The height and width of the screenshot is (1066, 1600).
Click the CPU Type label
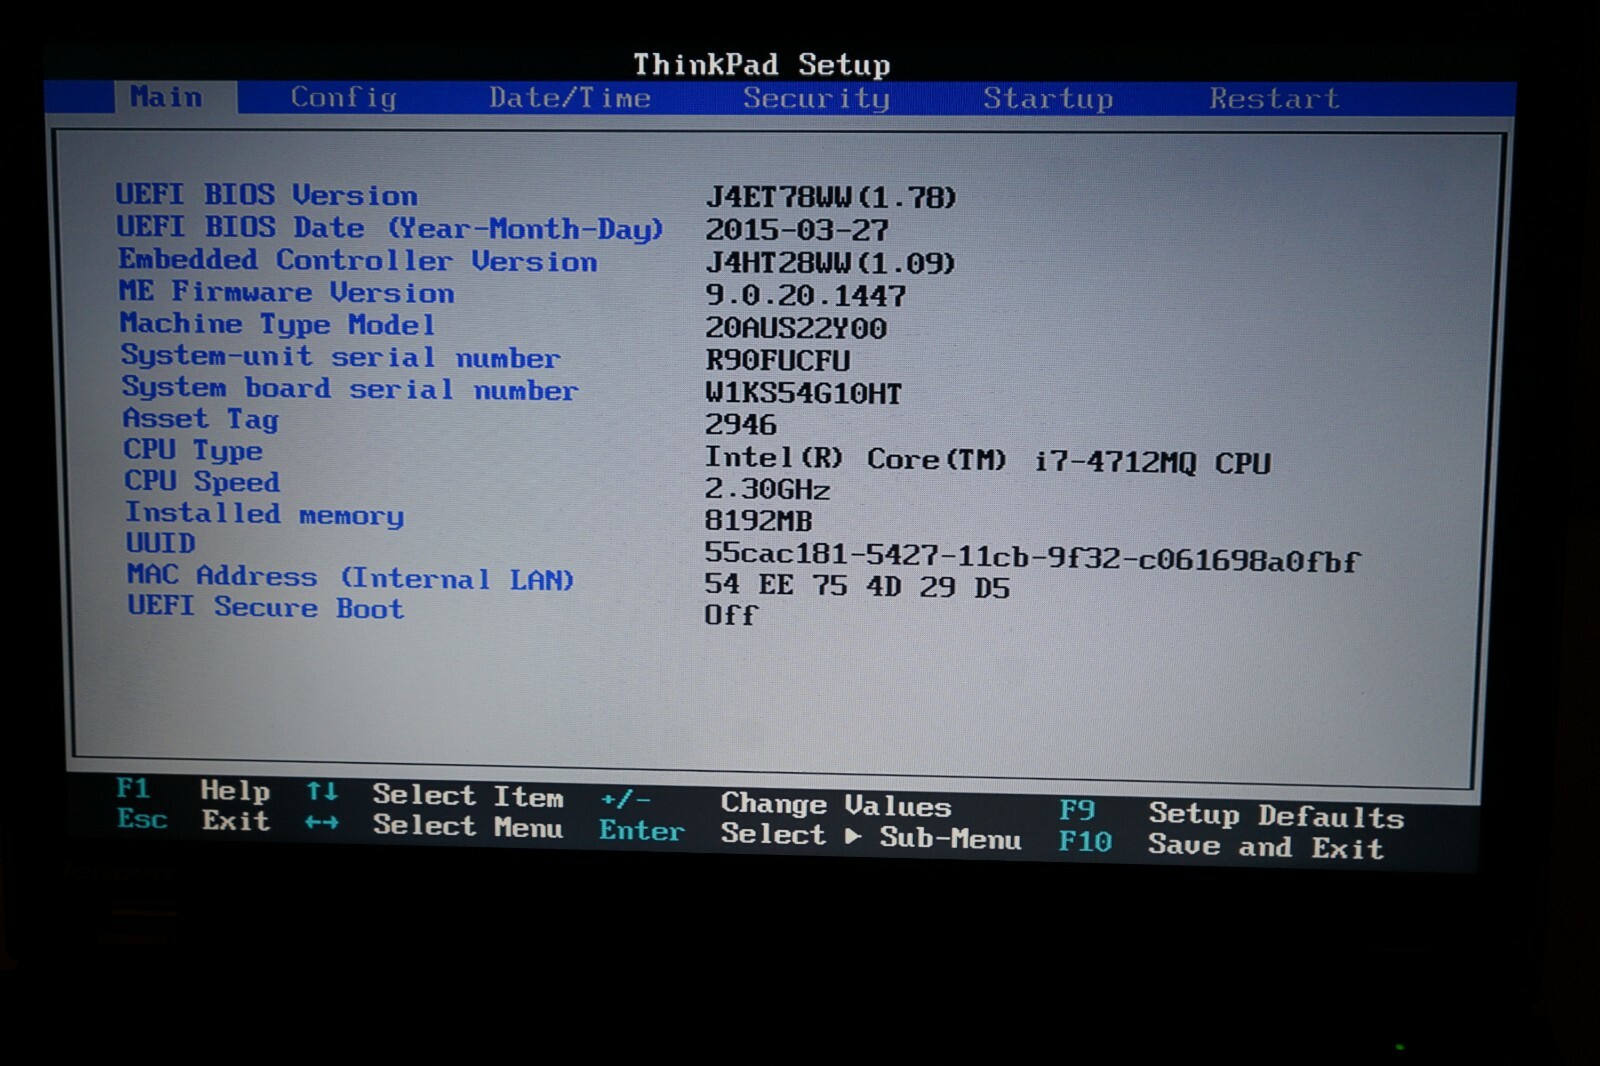pyautogui.click(x=193, y=451)
